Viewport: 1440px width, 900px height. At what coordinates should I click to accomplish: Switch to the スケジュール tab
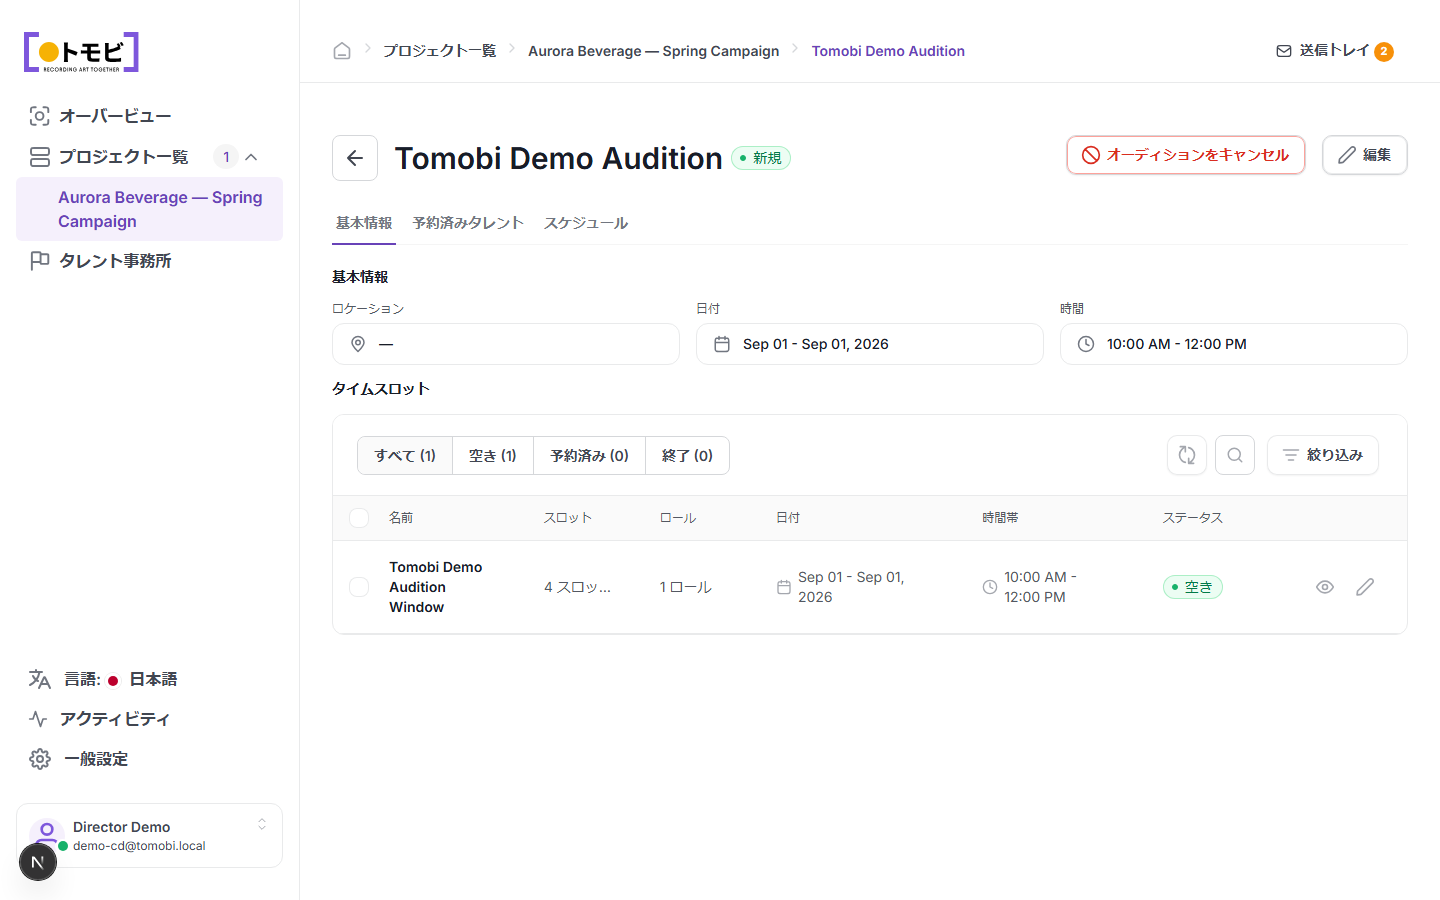586,223
